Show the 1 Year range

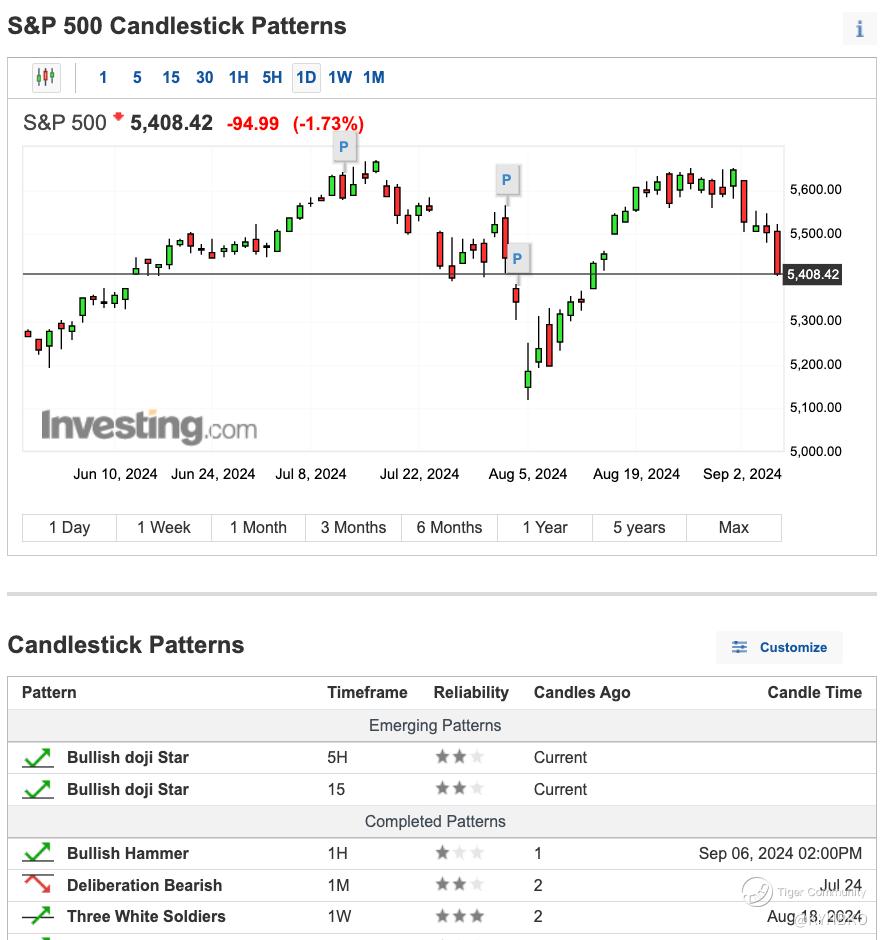545,527
